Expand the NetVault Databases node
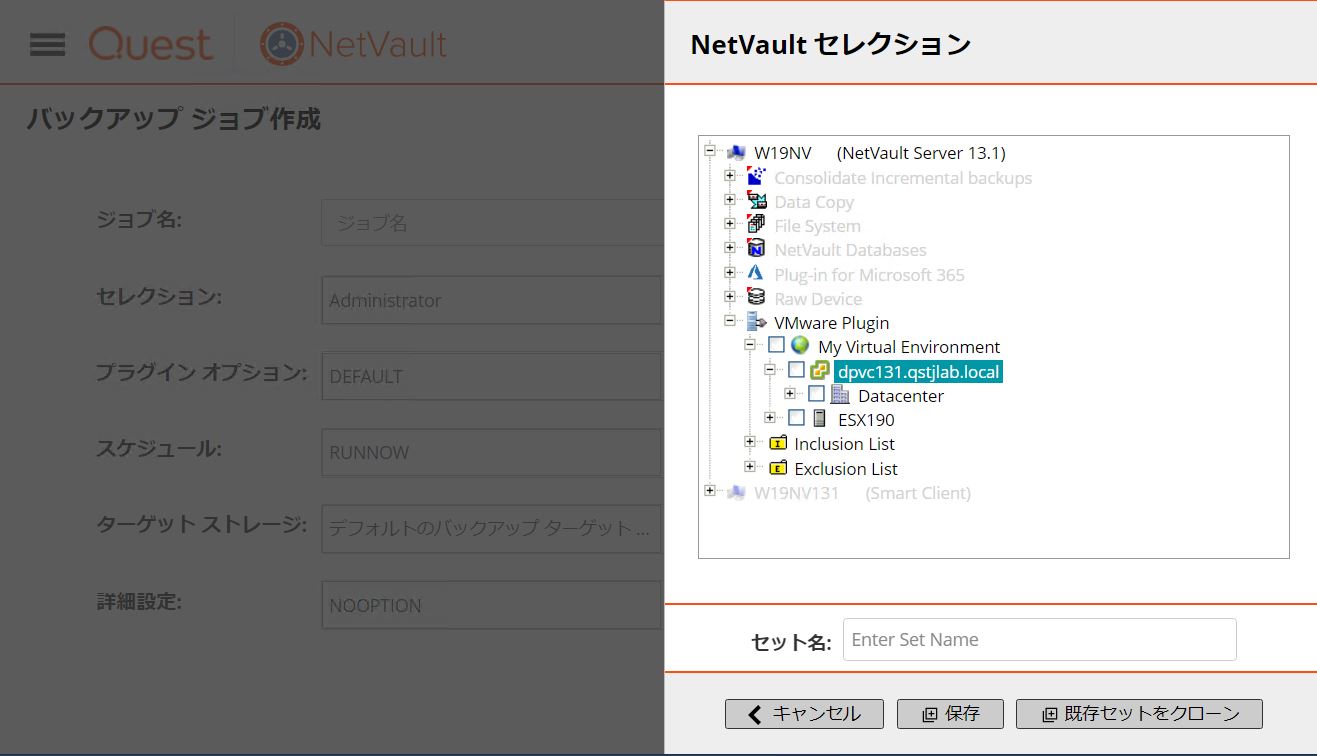 tap(730, 248)
